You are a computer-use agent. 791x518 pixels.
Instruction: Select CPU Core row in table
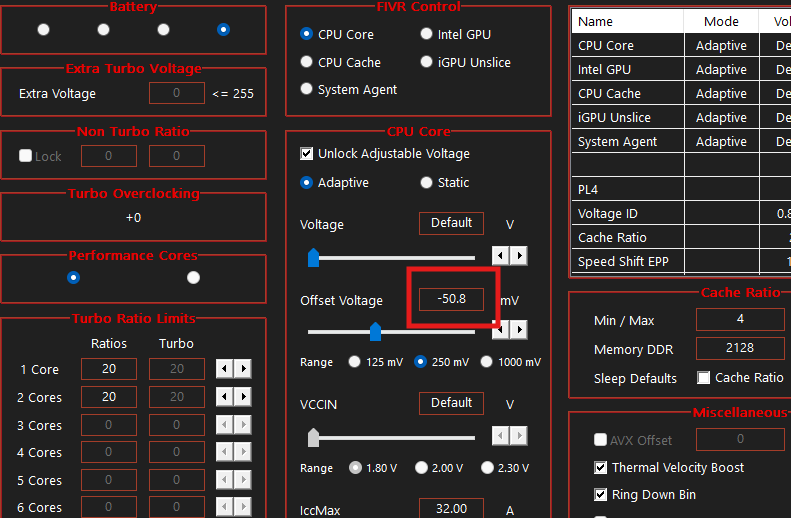pyautogui.click(x=681, y=45)
